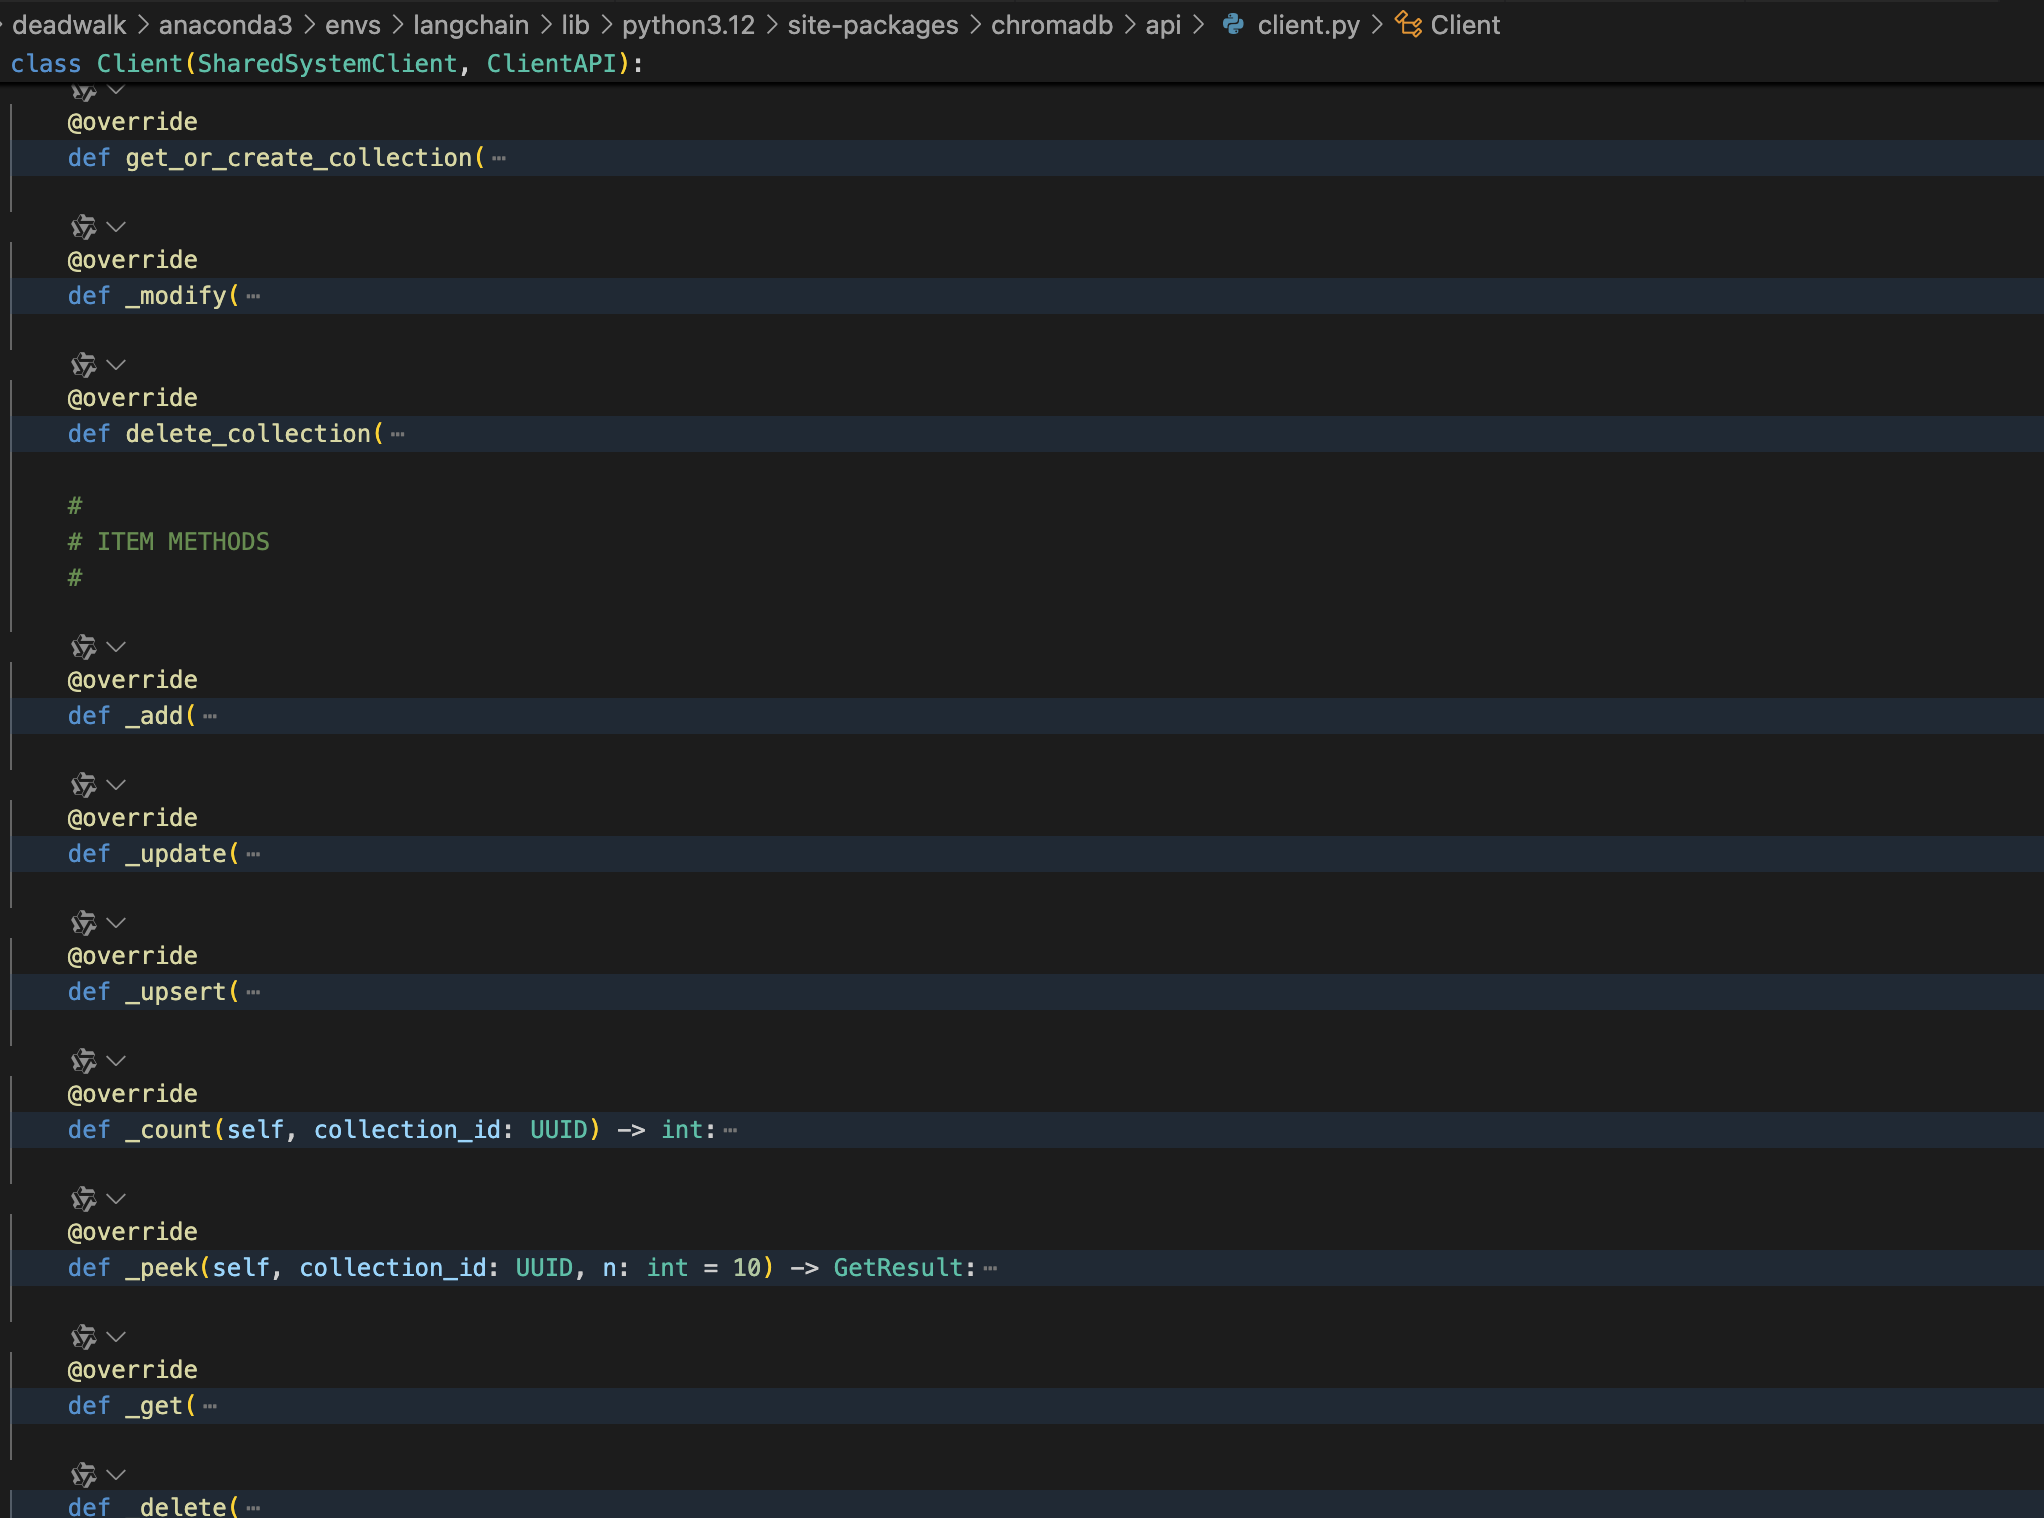Click the AI icon above _modify method
This screenshot has width=2044, height=1518.
(84, 227)
